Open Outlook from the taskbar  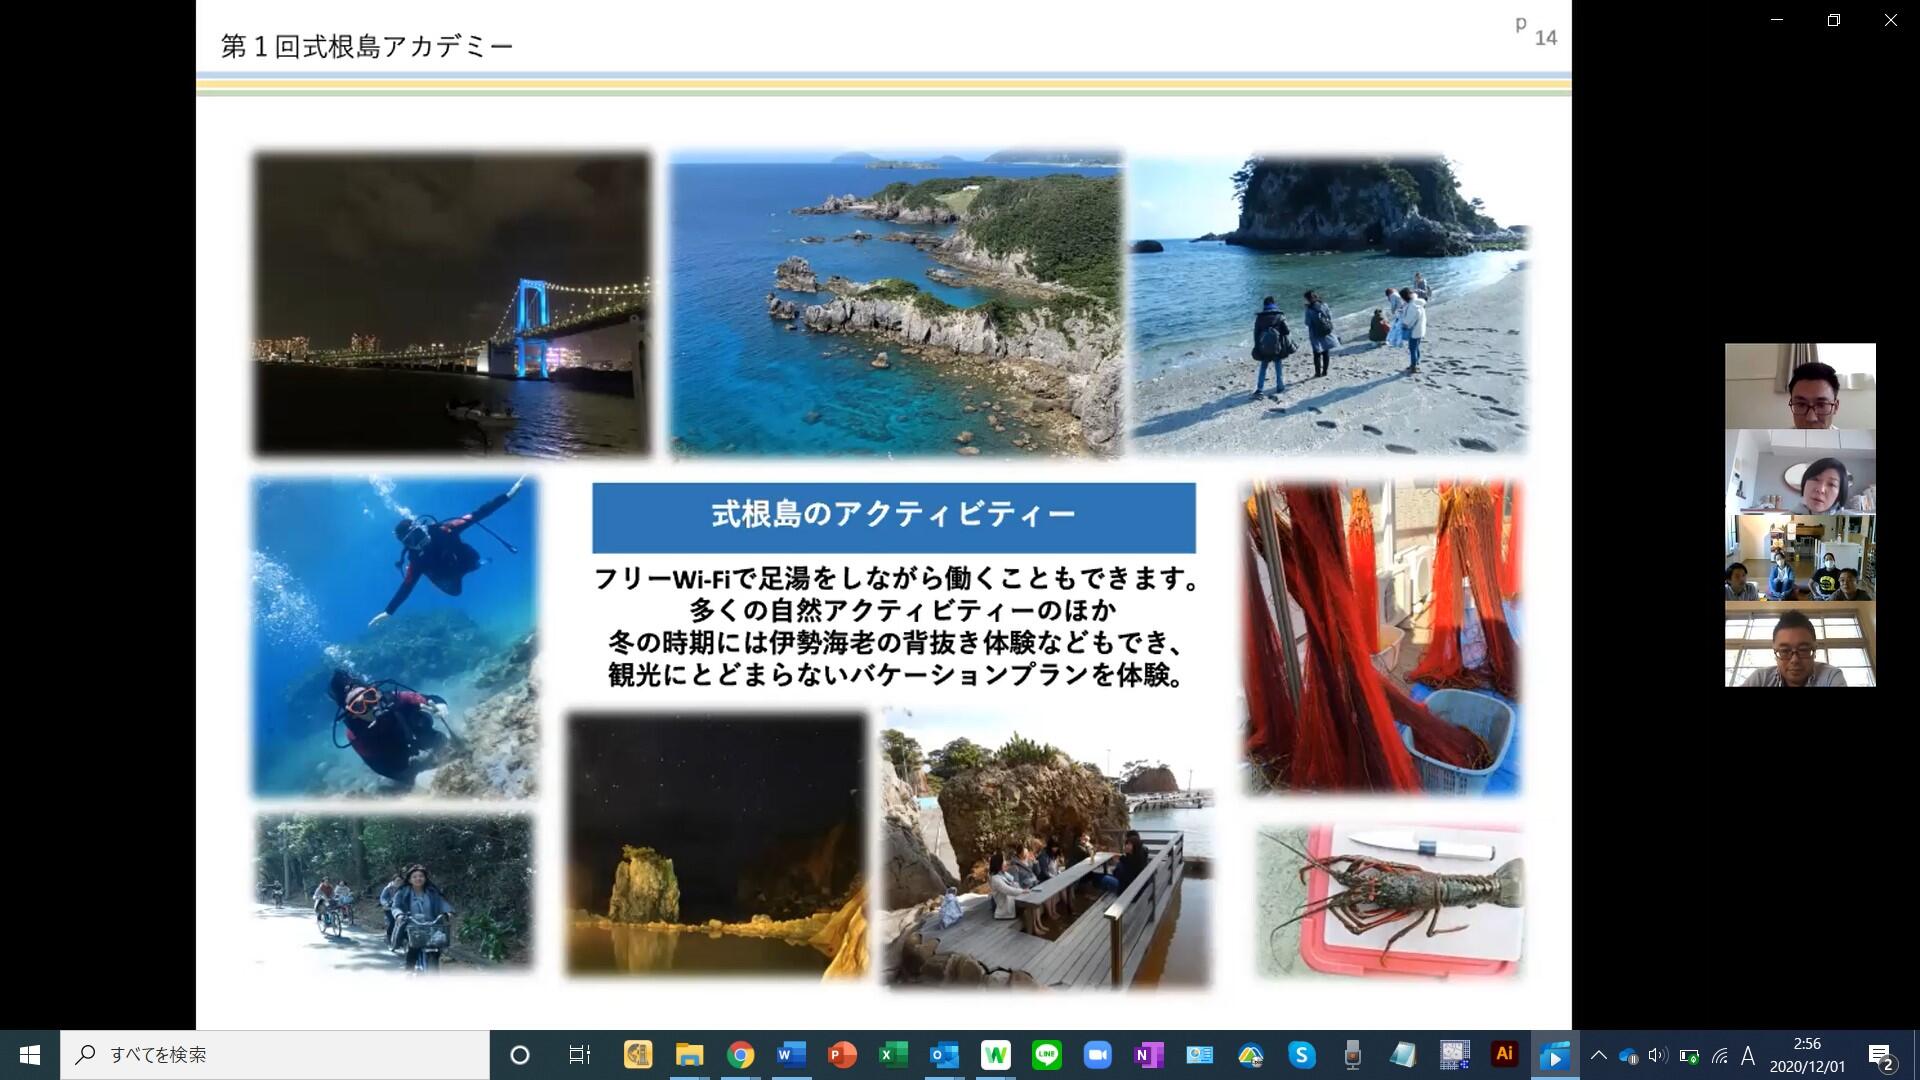click(944, 1055)
